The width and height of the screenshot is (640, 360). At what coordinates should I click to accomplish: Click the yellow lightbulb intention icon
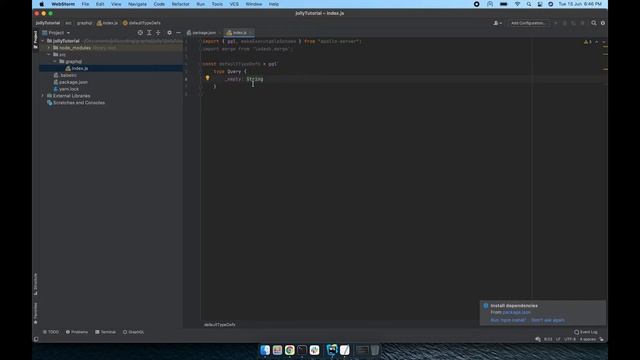[x=207, y=78]
